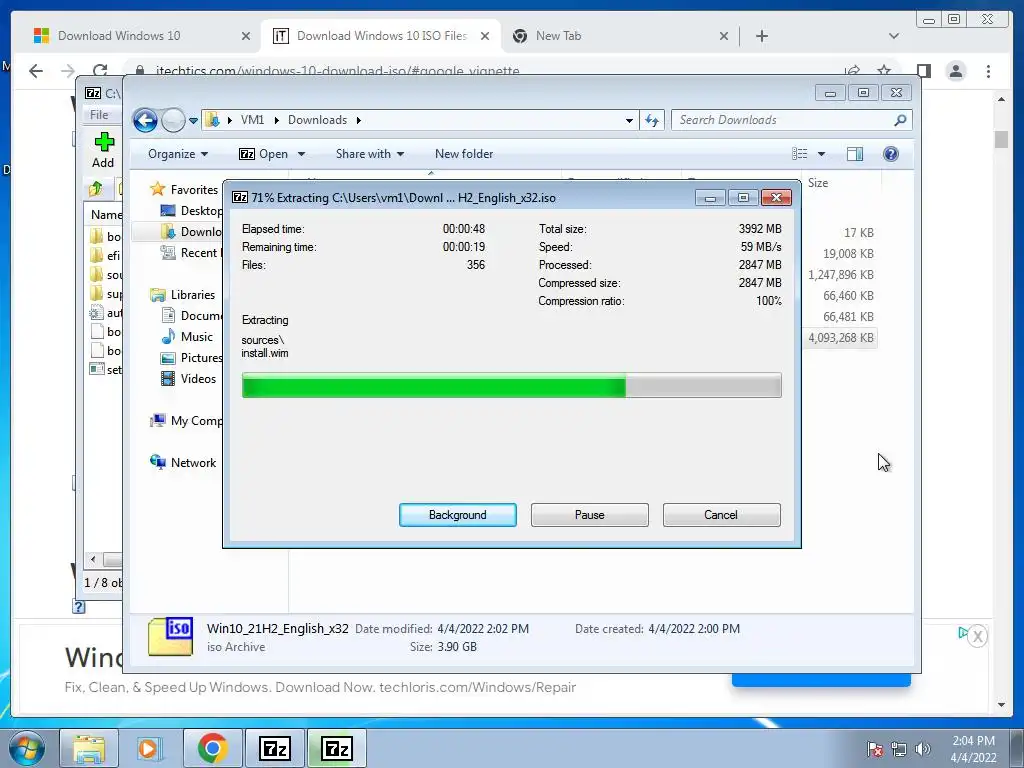Open the Chrome three-dot menu

(x=988, y=71)
